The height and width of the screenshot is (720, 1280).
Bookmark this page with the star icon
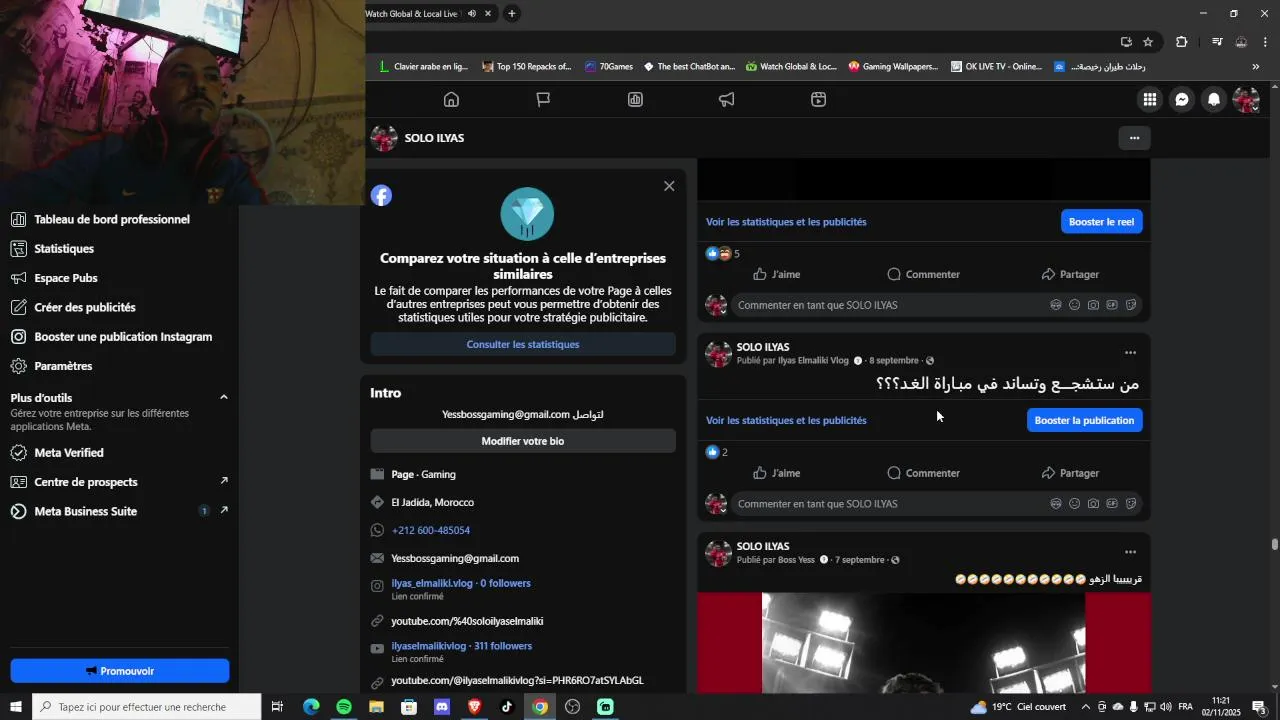pos(1148,42)
